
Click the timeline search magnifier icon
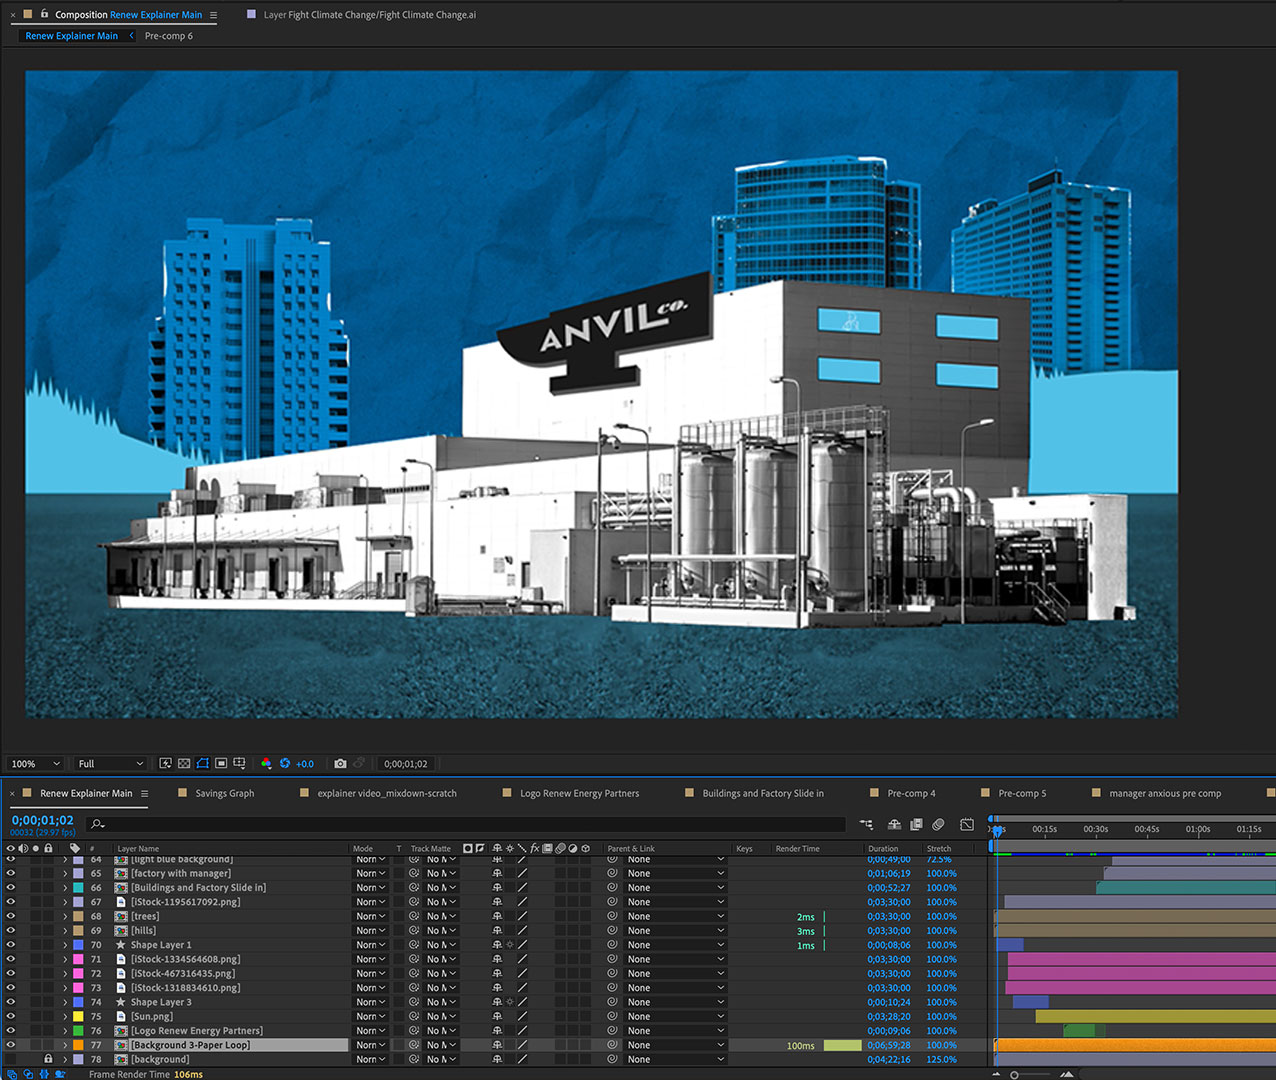97,825
